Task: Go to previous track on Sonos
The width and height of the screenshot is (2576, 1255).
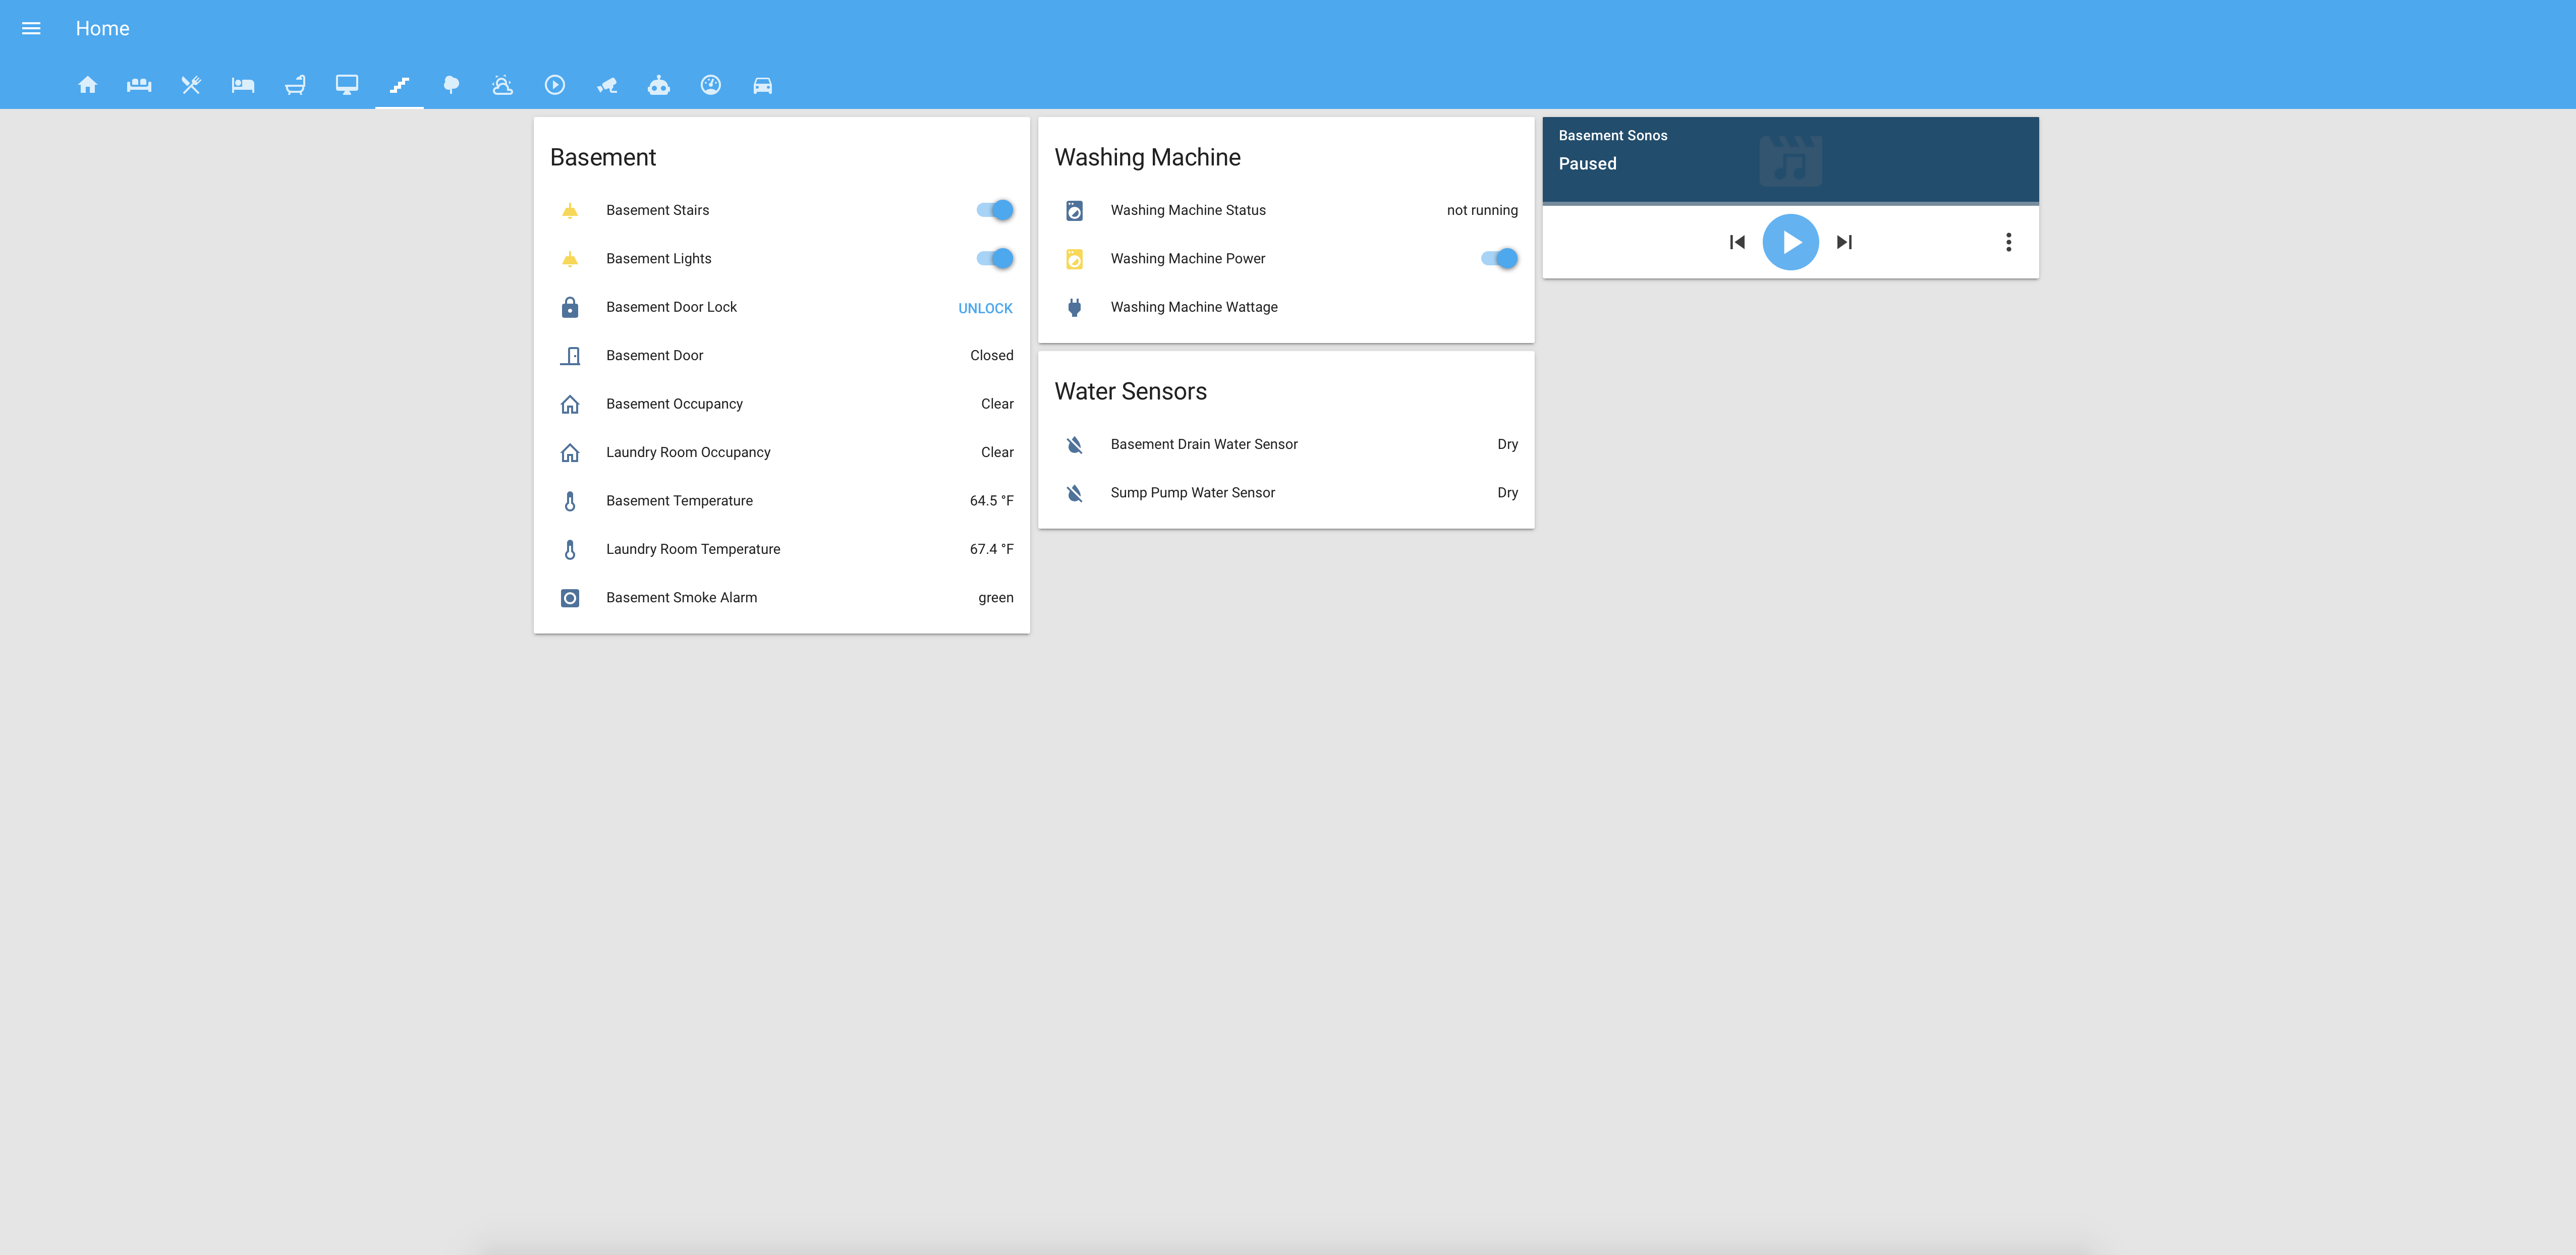Action: point(1737,242)
